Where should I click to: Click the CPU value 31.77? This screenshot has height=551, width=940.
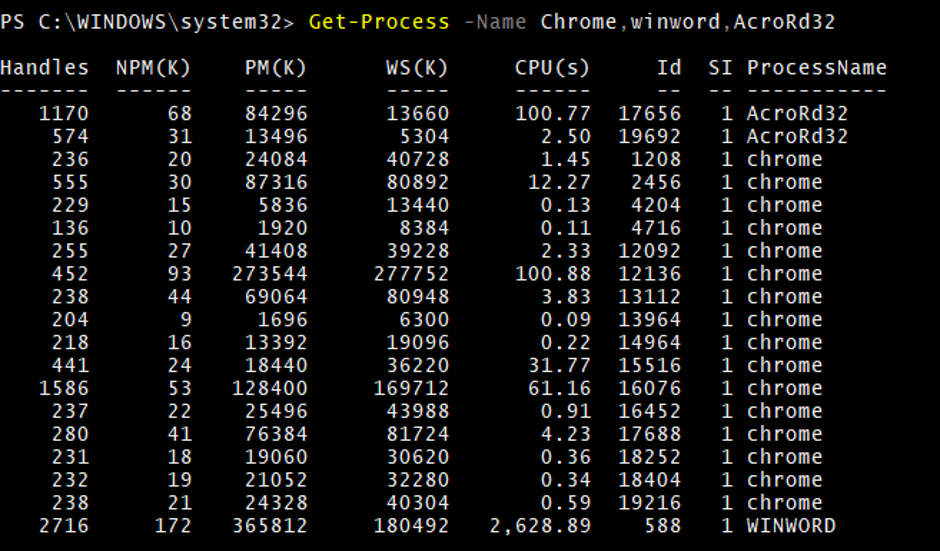coord(559,366)
